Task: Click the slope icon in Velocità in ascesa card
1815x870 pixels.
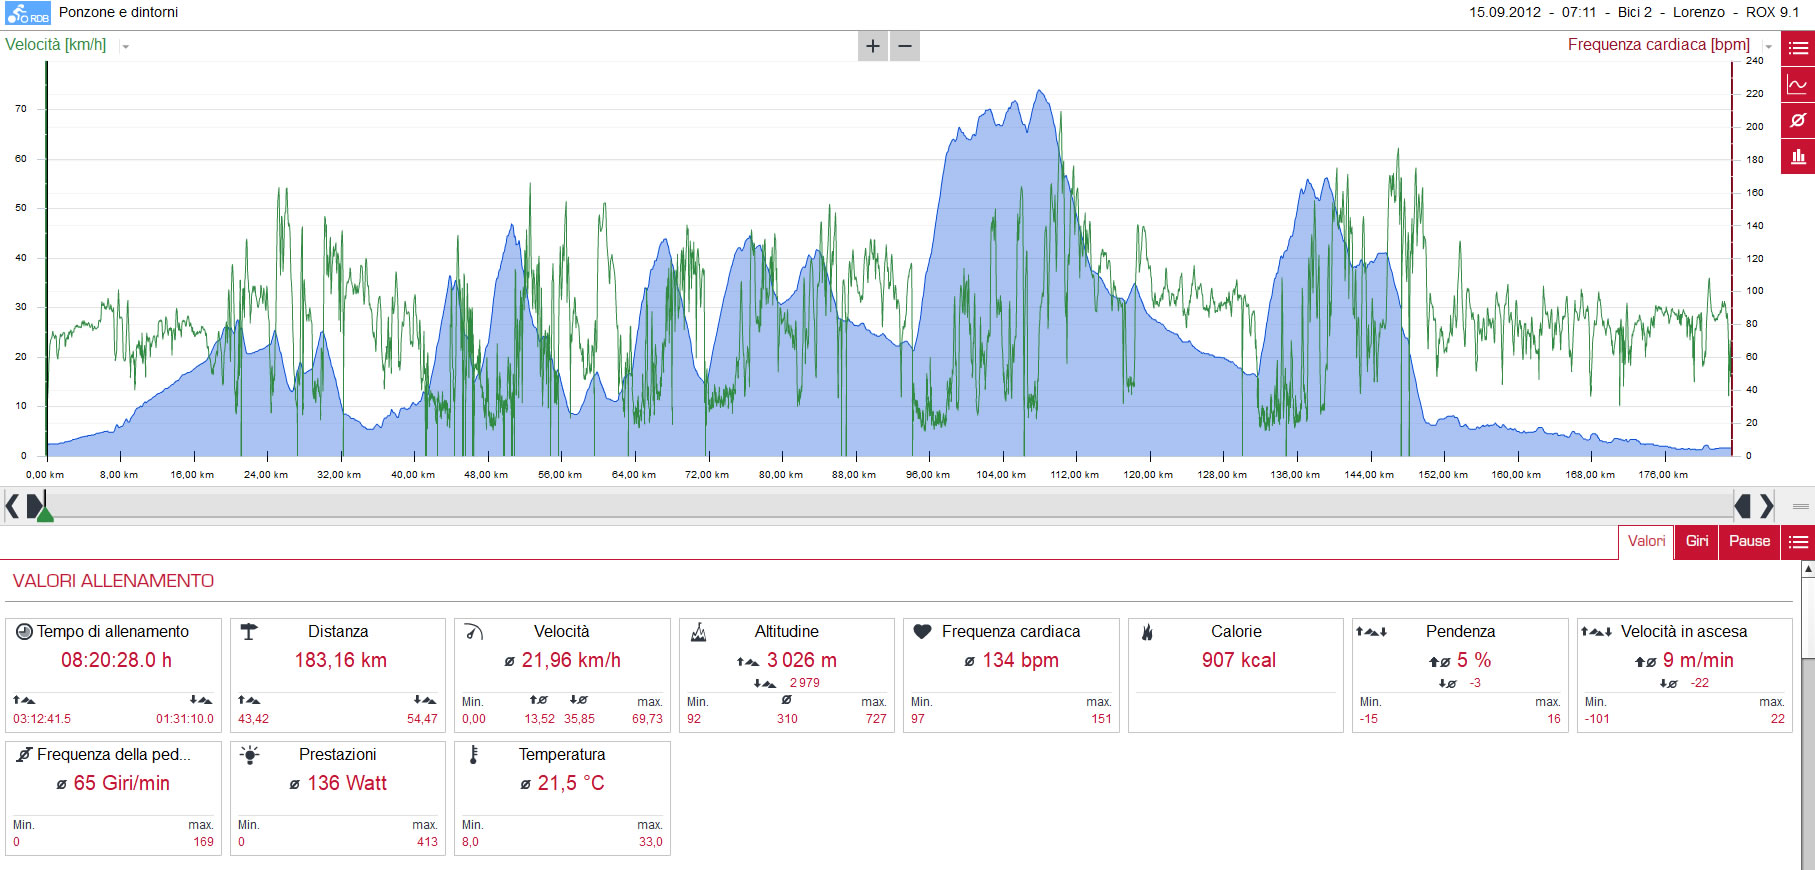Action: (1596, 631)
